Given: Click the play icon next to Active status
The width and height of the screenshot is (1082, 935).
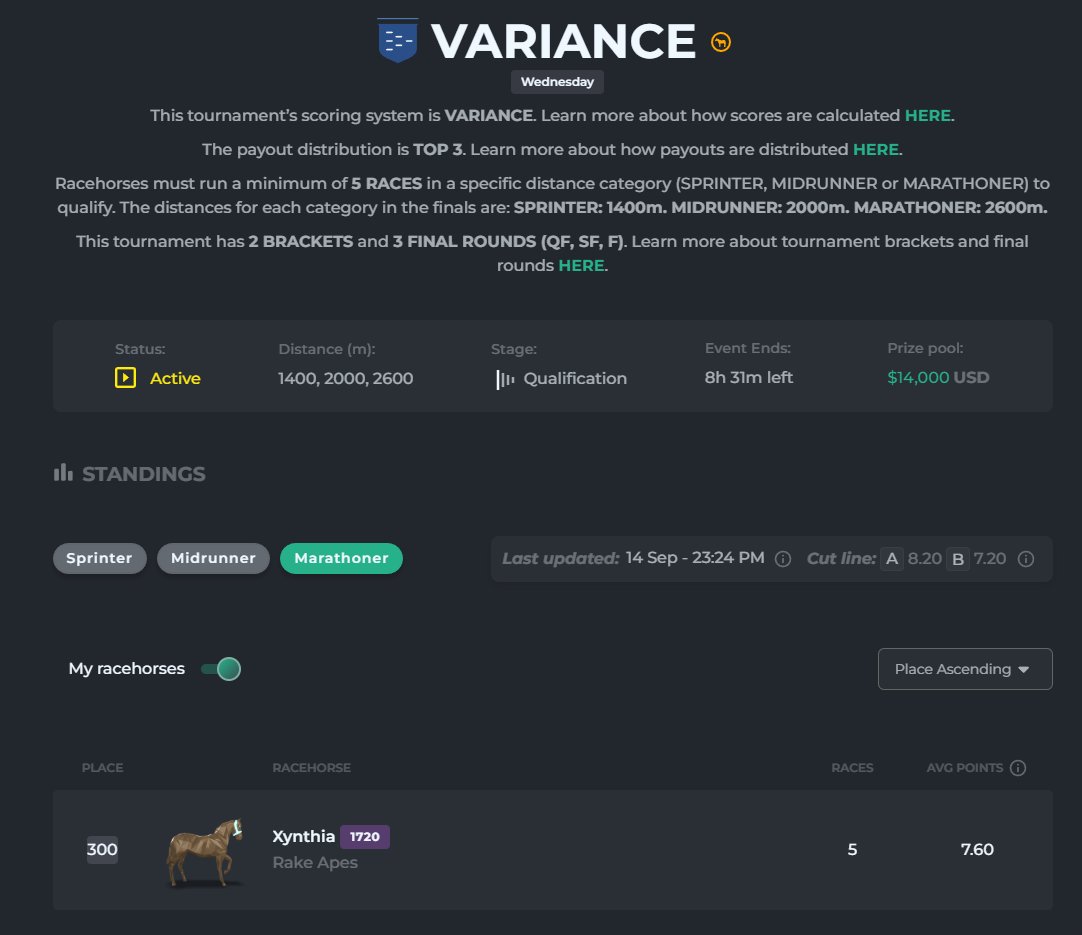Looking at the screenshot, I should [x=124, y=378].
